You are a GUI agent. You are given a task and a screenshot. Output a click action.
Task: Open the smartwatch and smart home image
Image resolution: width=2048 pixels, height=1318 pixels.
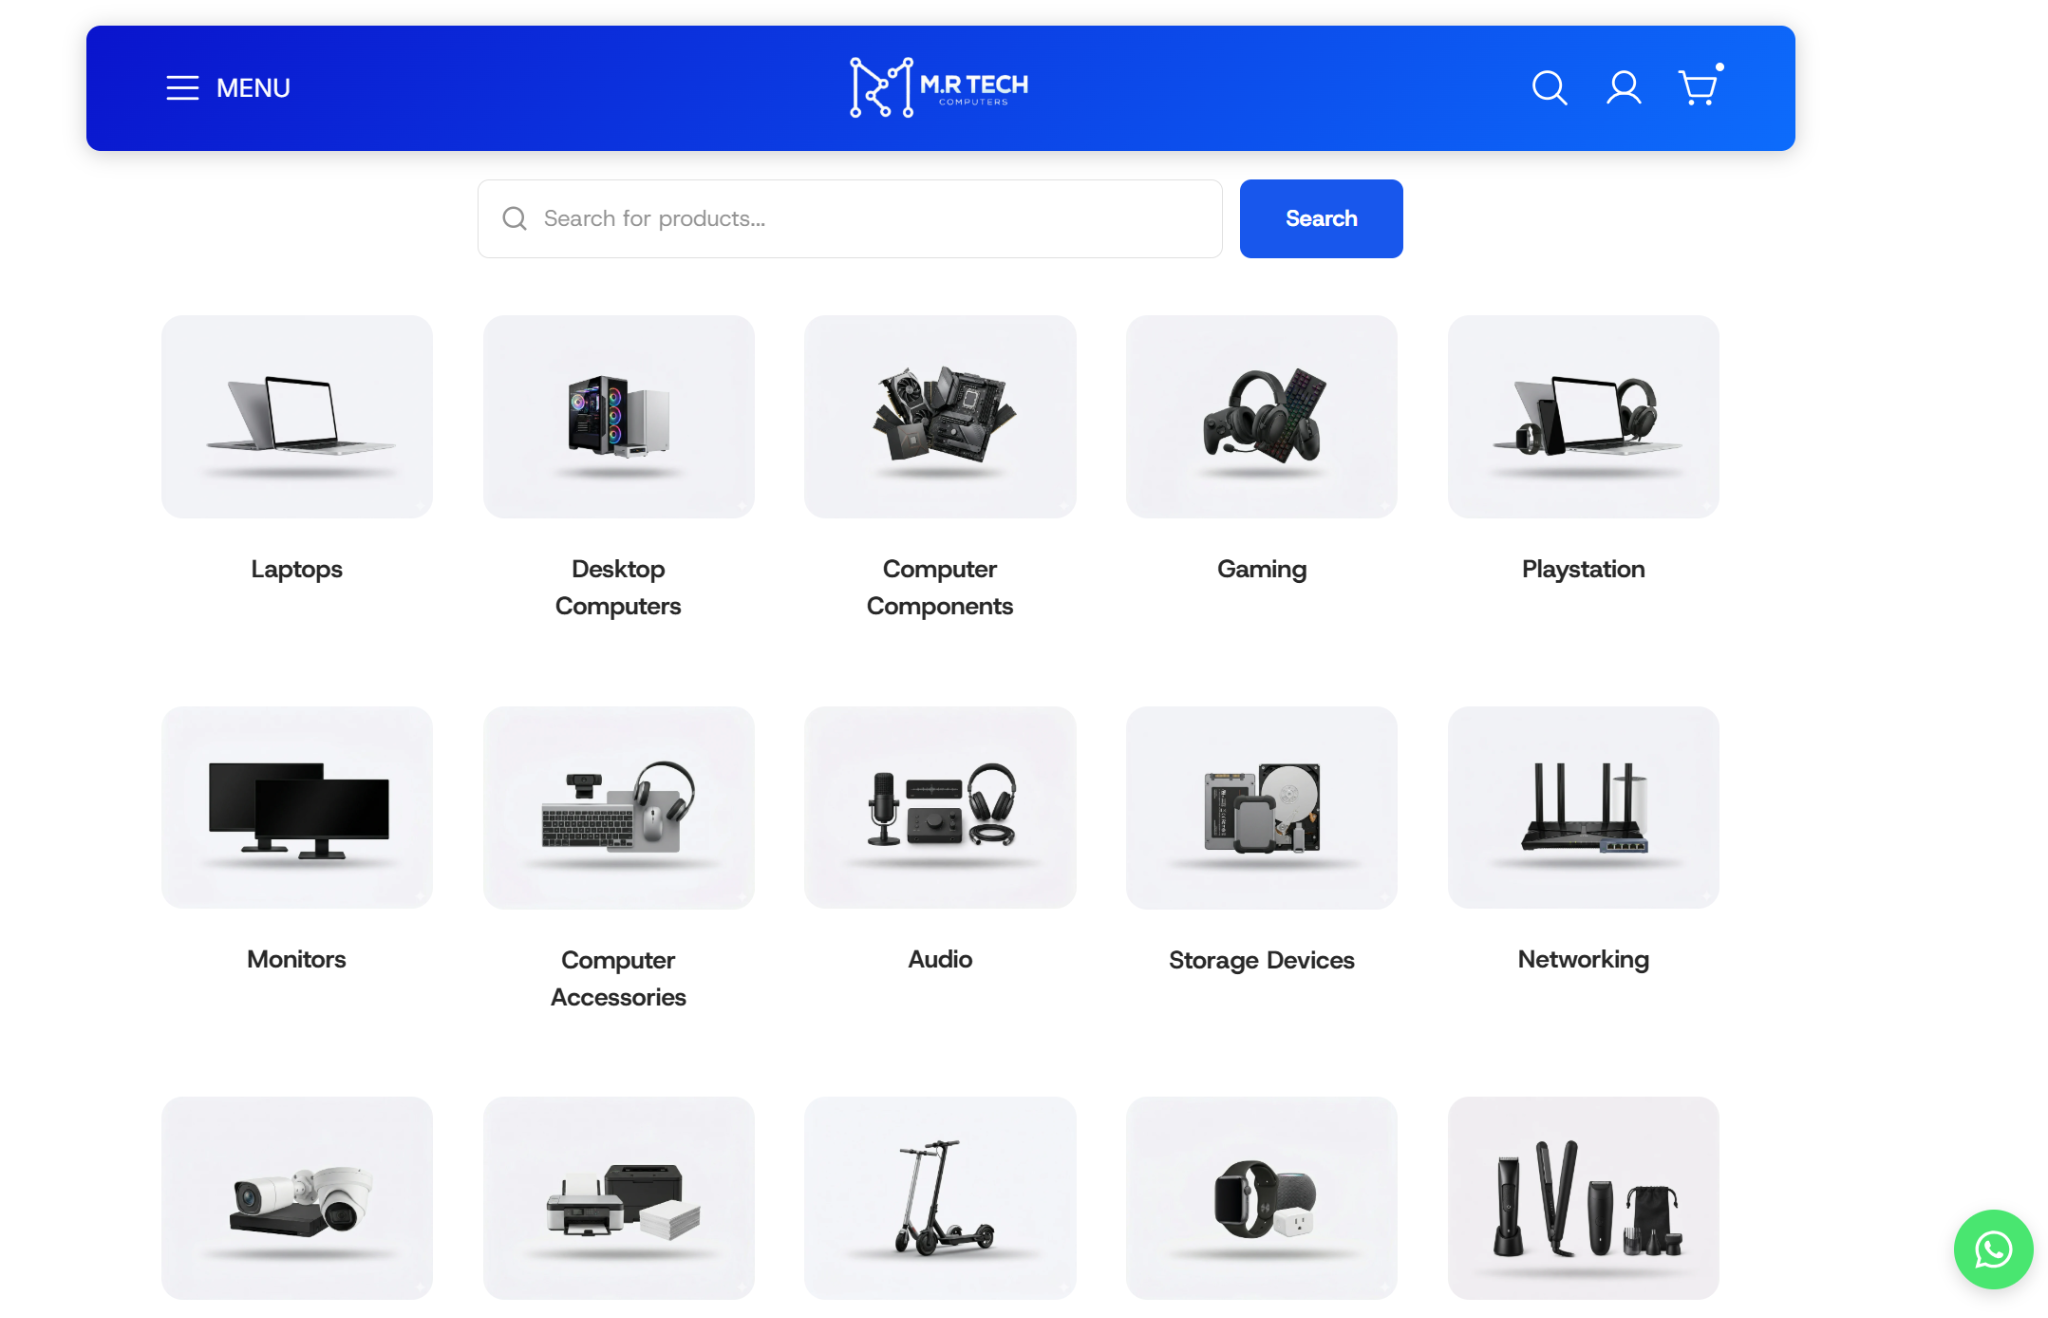click(1262, 1198)
